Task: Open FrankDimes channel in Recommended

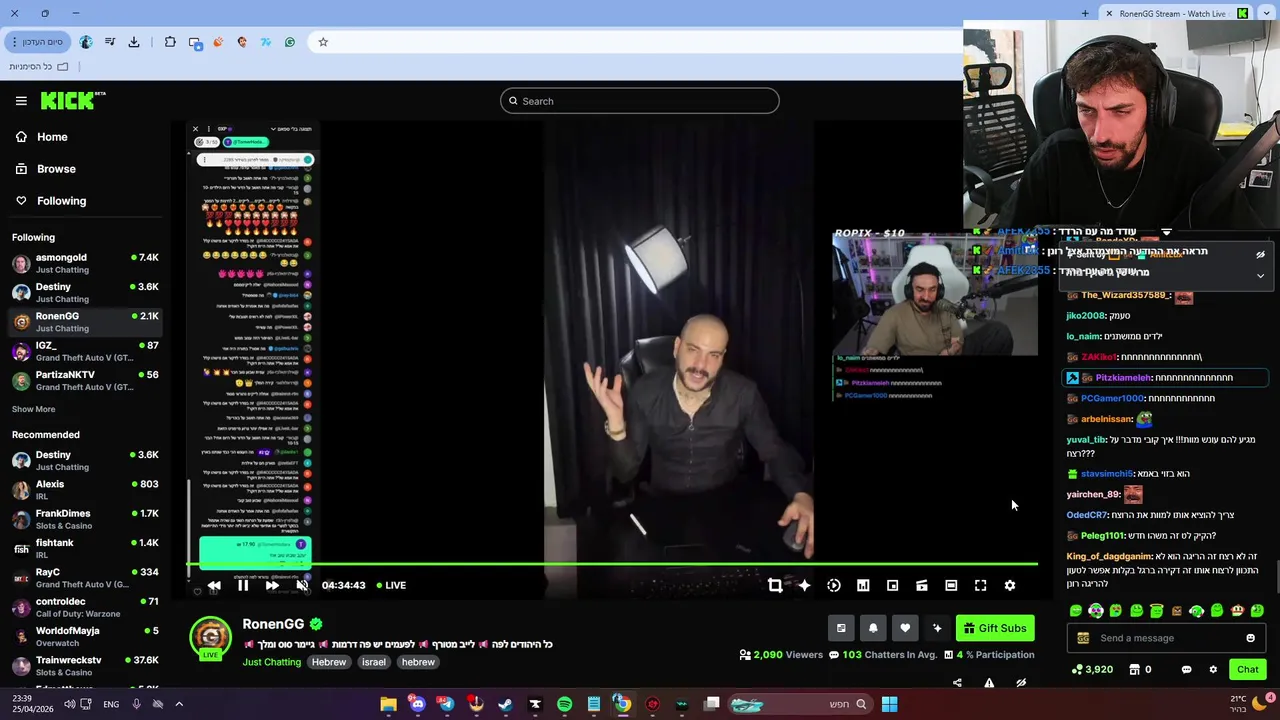Action: point(85,519)
